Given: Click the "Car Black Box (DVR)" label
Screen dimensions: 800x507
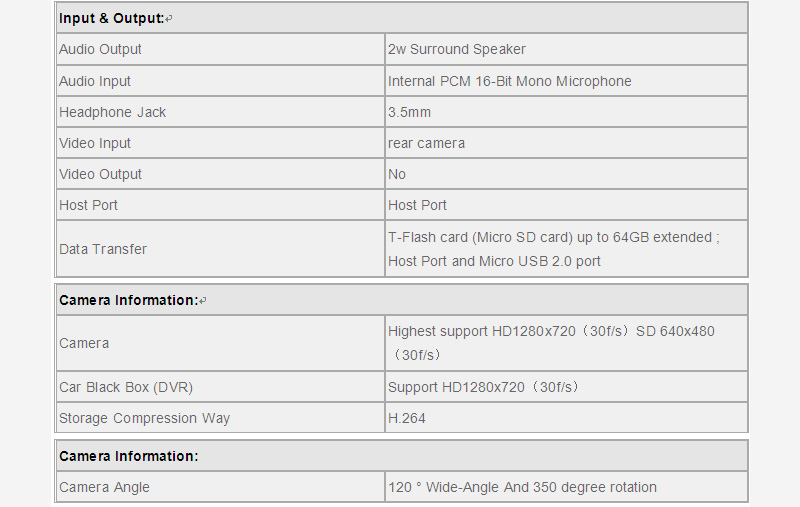Looking at the screenshot, I should (126, 387).
